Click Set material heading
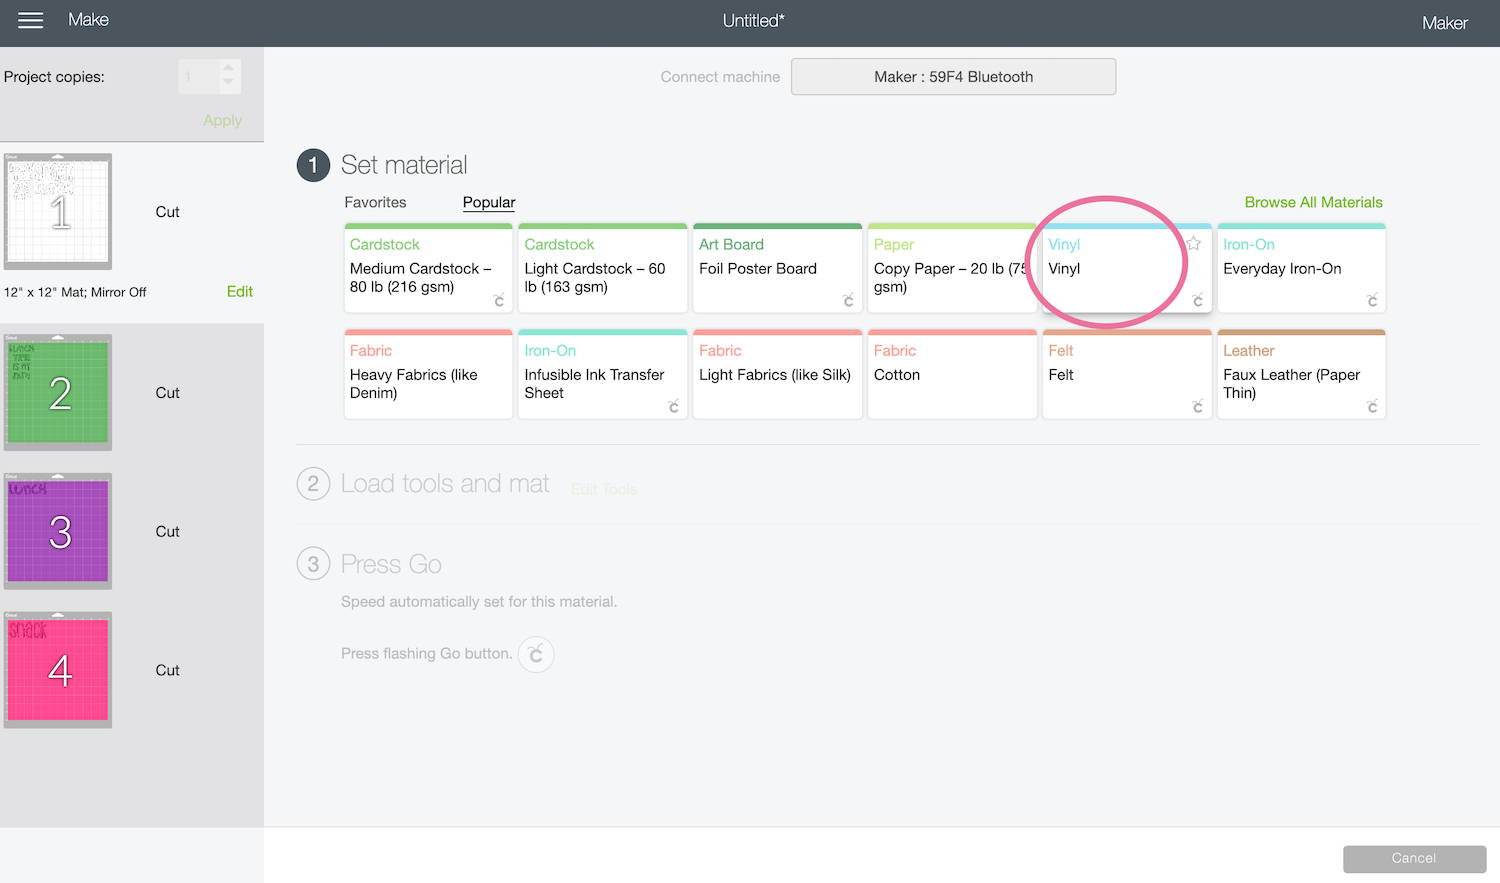Image resolution: width=1500 pixels, height=883 pixels. (404, 165)
